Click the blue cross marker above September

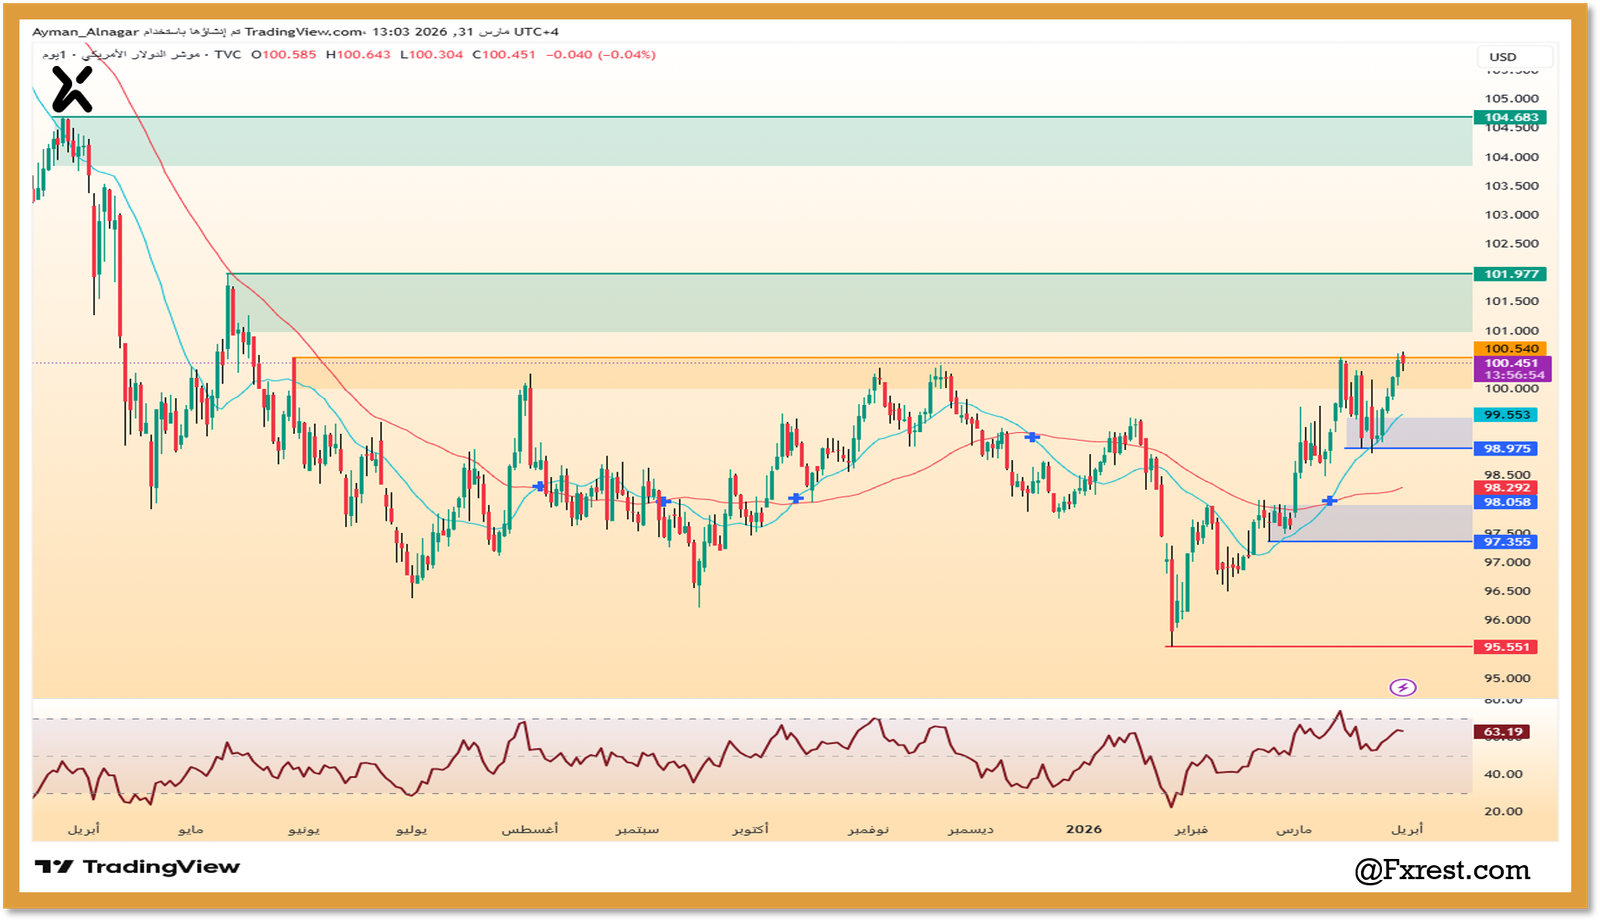(662, 500)
